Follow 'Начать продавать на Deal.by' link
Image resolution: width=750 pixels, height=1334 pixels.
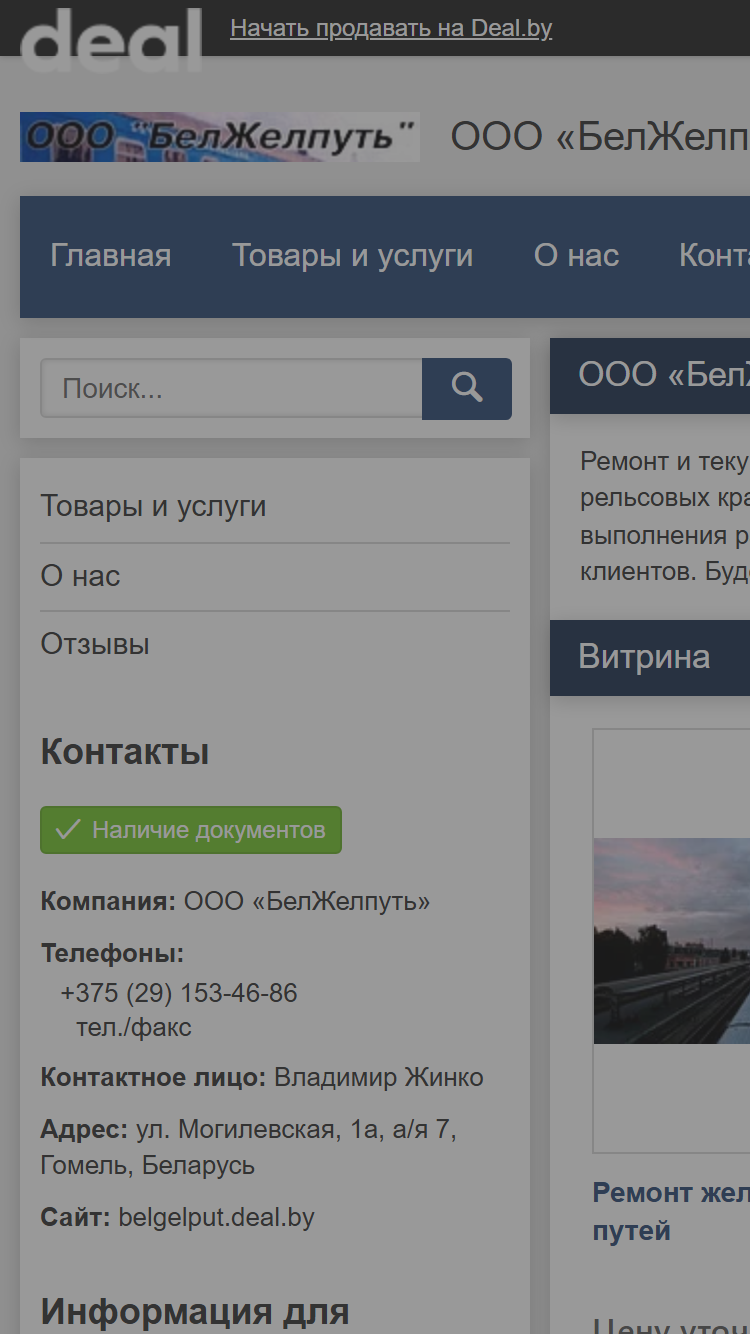point(391,28)
